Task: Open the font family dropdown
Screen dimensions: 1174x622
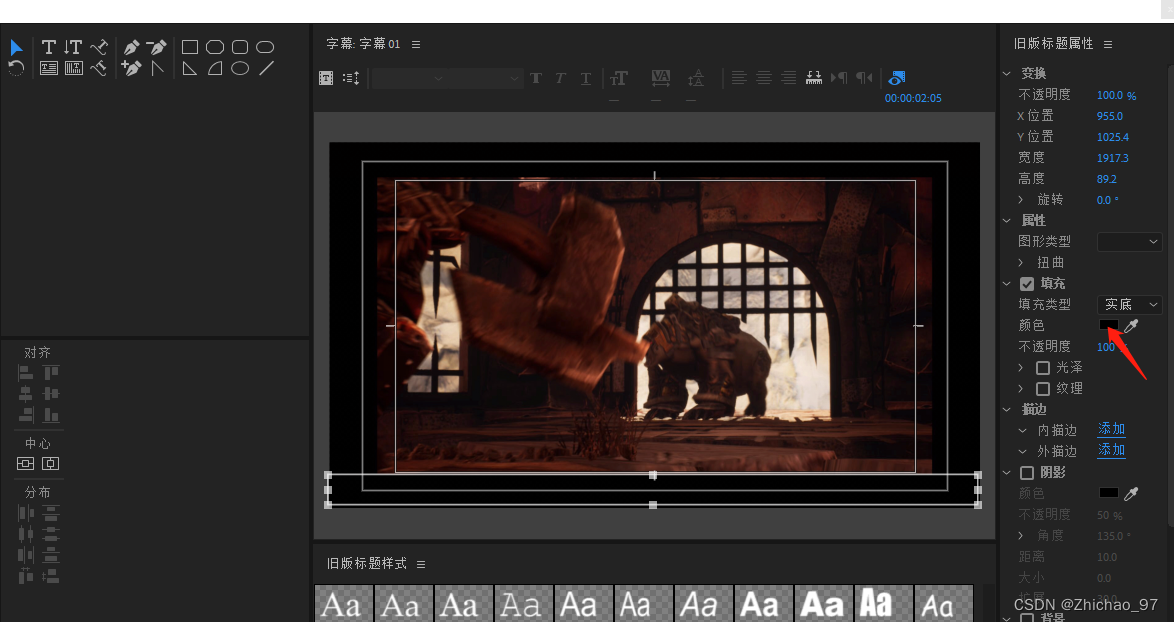Action: tap(410, 78)
